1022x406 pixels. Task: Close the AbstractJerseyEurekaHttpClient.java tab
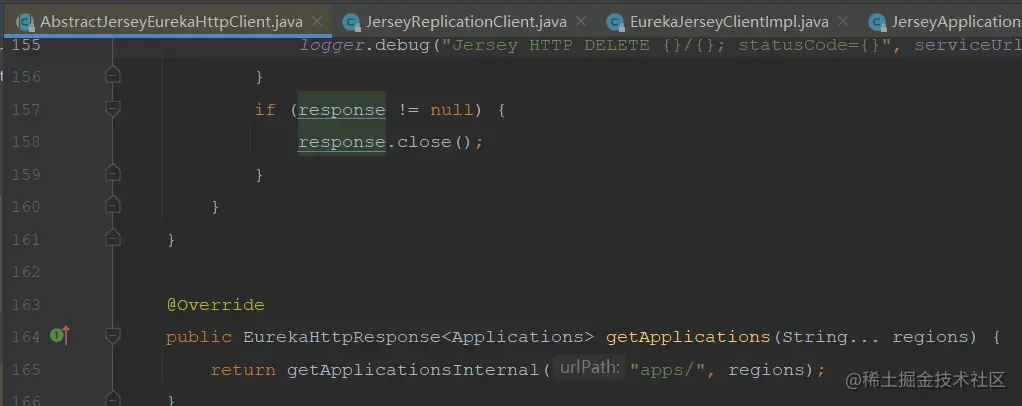pyautogui.click(x=317, y=22)
